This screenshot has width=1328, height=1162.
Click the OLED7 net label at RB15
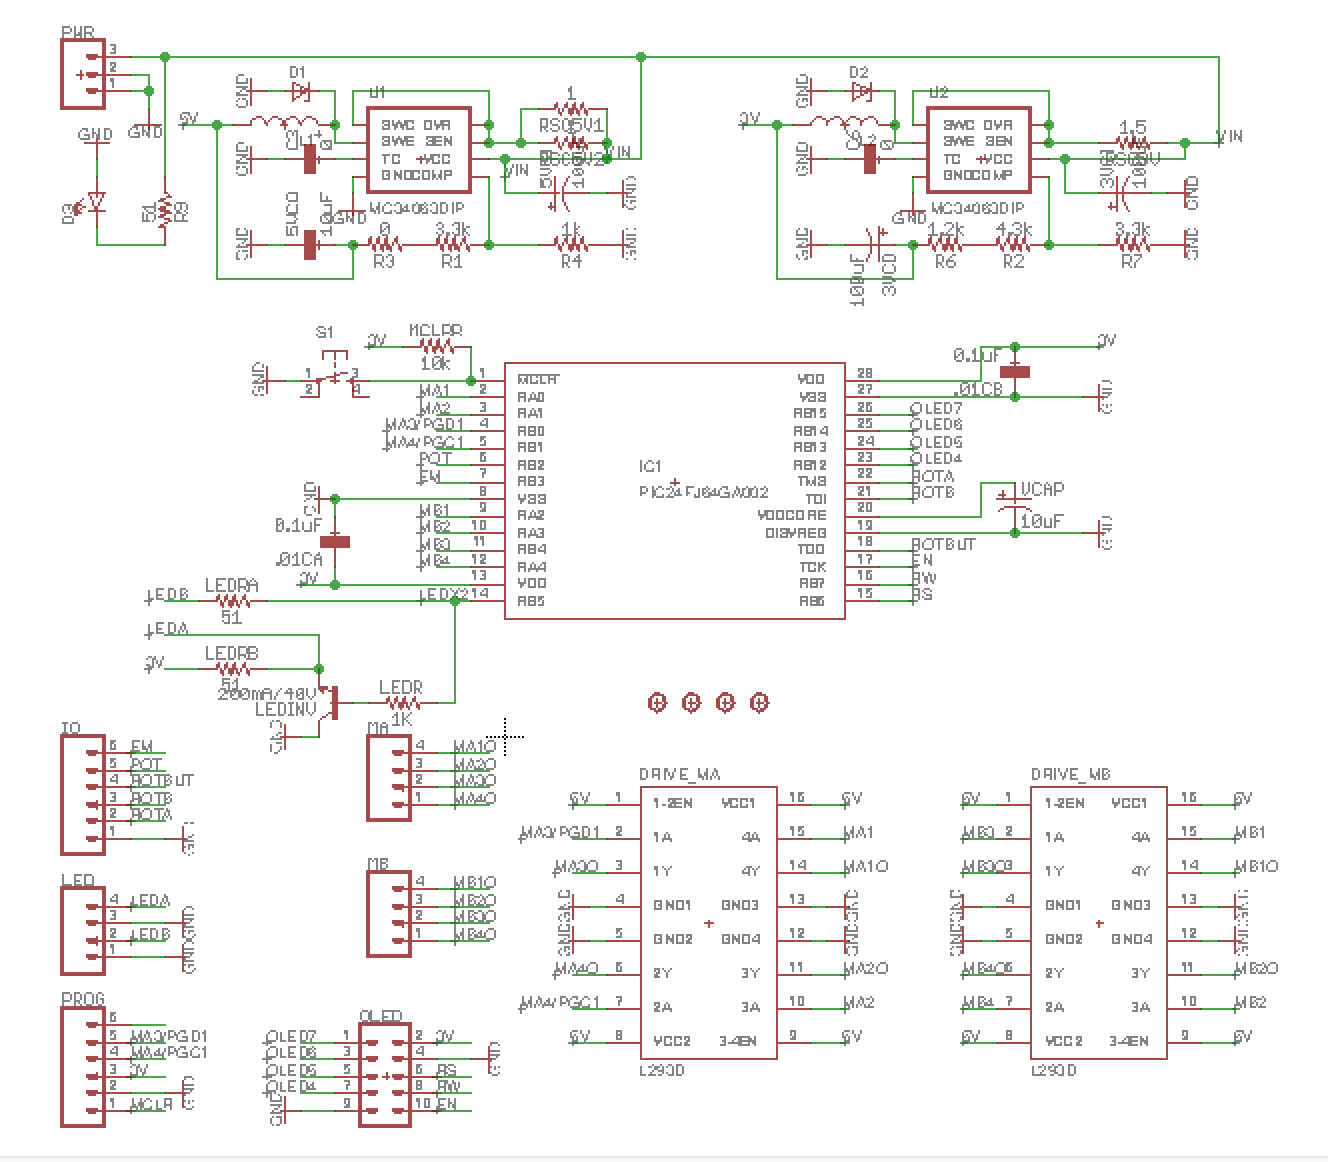click(x=936, y=408)
